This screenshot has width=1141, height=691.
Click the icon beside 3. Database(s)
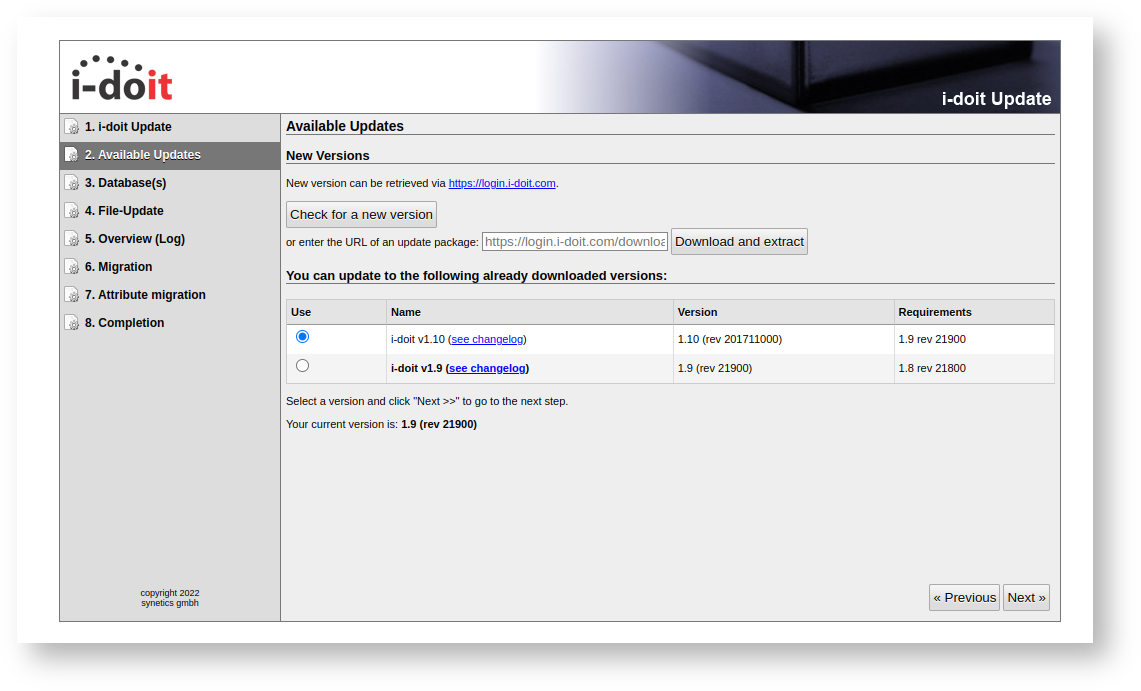(x=71, y=183)
